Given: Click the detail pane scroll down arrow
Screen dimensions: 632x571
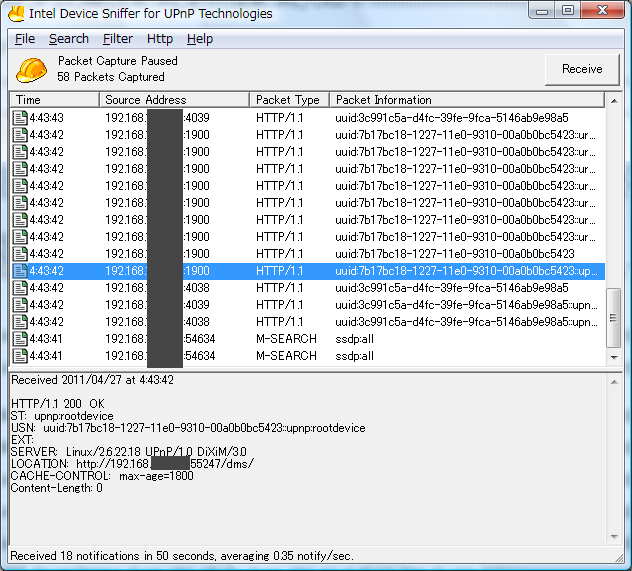Looking at the screenshot, I should pyautogui.click(x=614, y=537).
